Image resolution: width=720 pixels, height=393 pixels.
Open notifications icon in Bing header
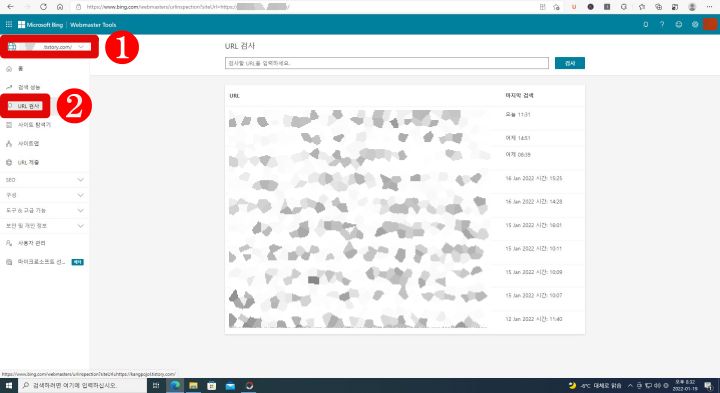646,24
